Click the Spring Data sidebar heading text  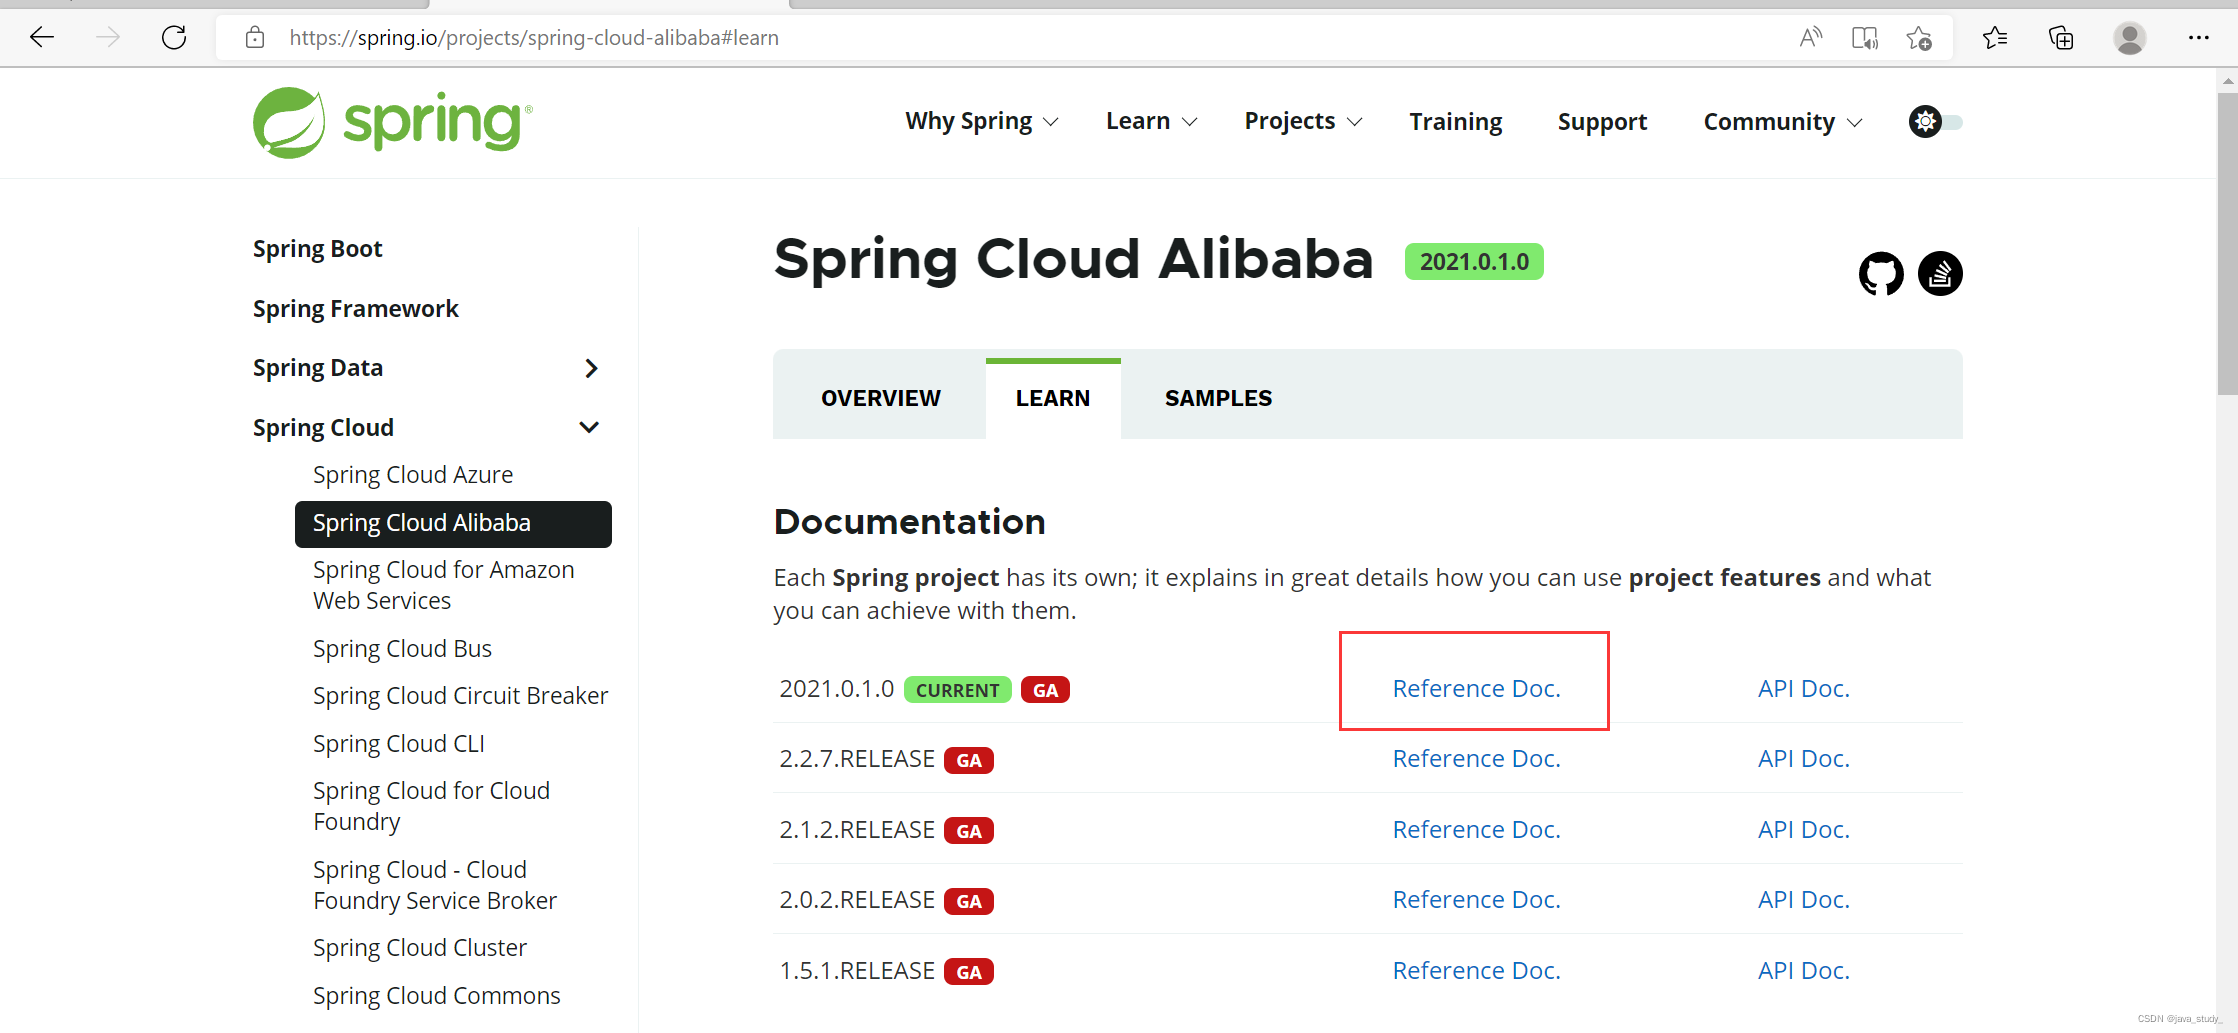coord(317,368)
